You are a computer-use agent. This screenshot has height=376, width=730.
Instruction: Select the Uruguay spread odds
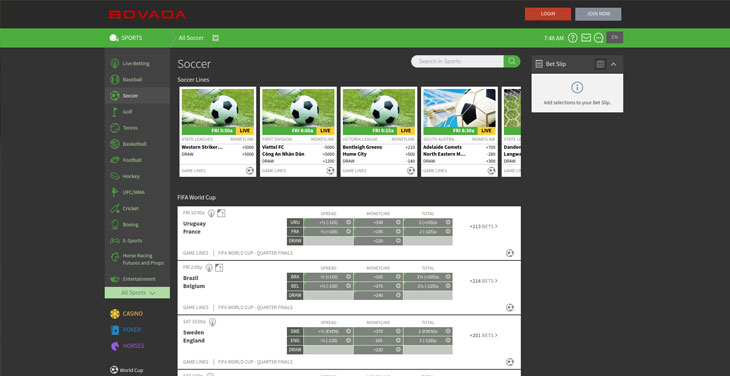point(328,222)
